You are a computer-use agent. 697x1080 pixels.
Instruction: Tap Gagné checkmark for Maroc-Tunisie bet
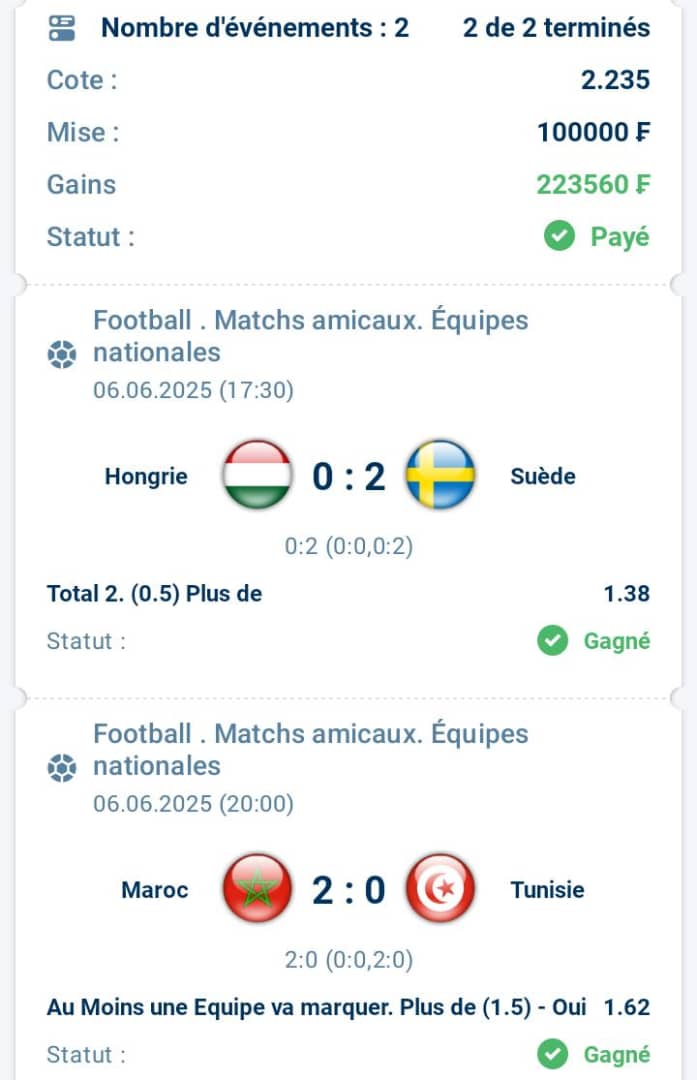tap(552, 1054)
